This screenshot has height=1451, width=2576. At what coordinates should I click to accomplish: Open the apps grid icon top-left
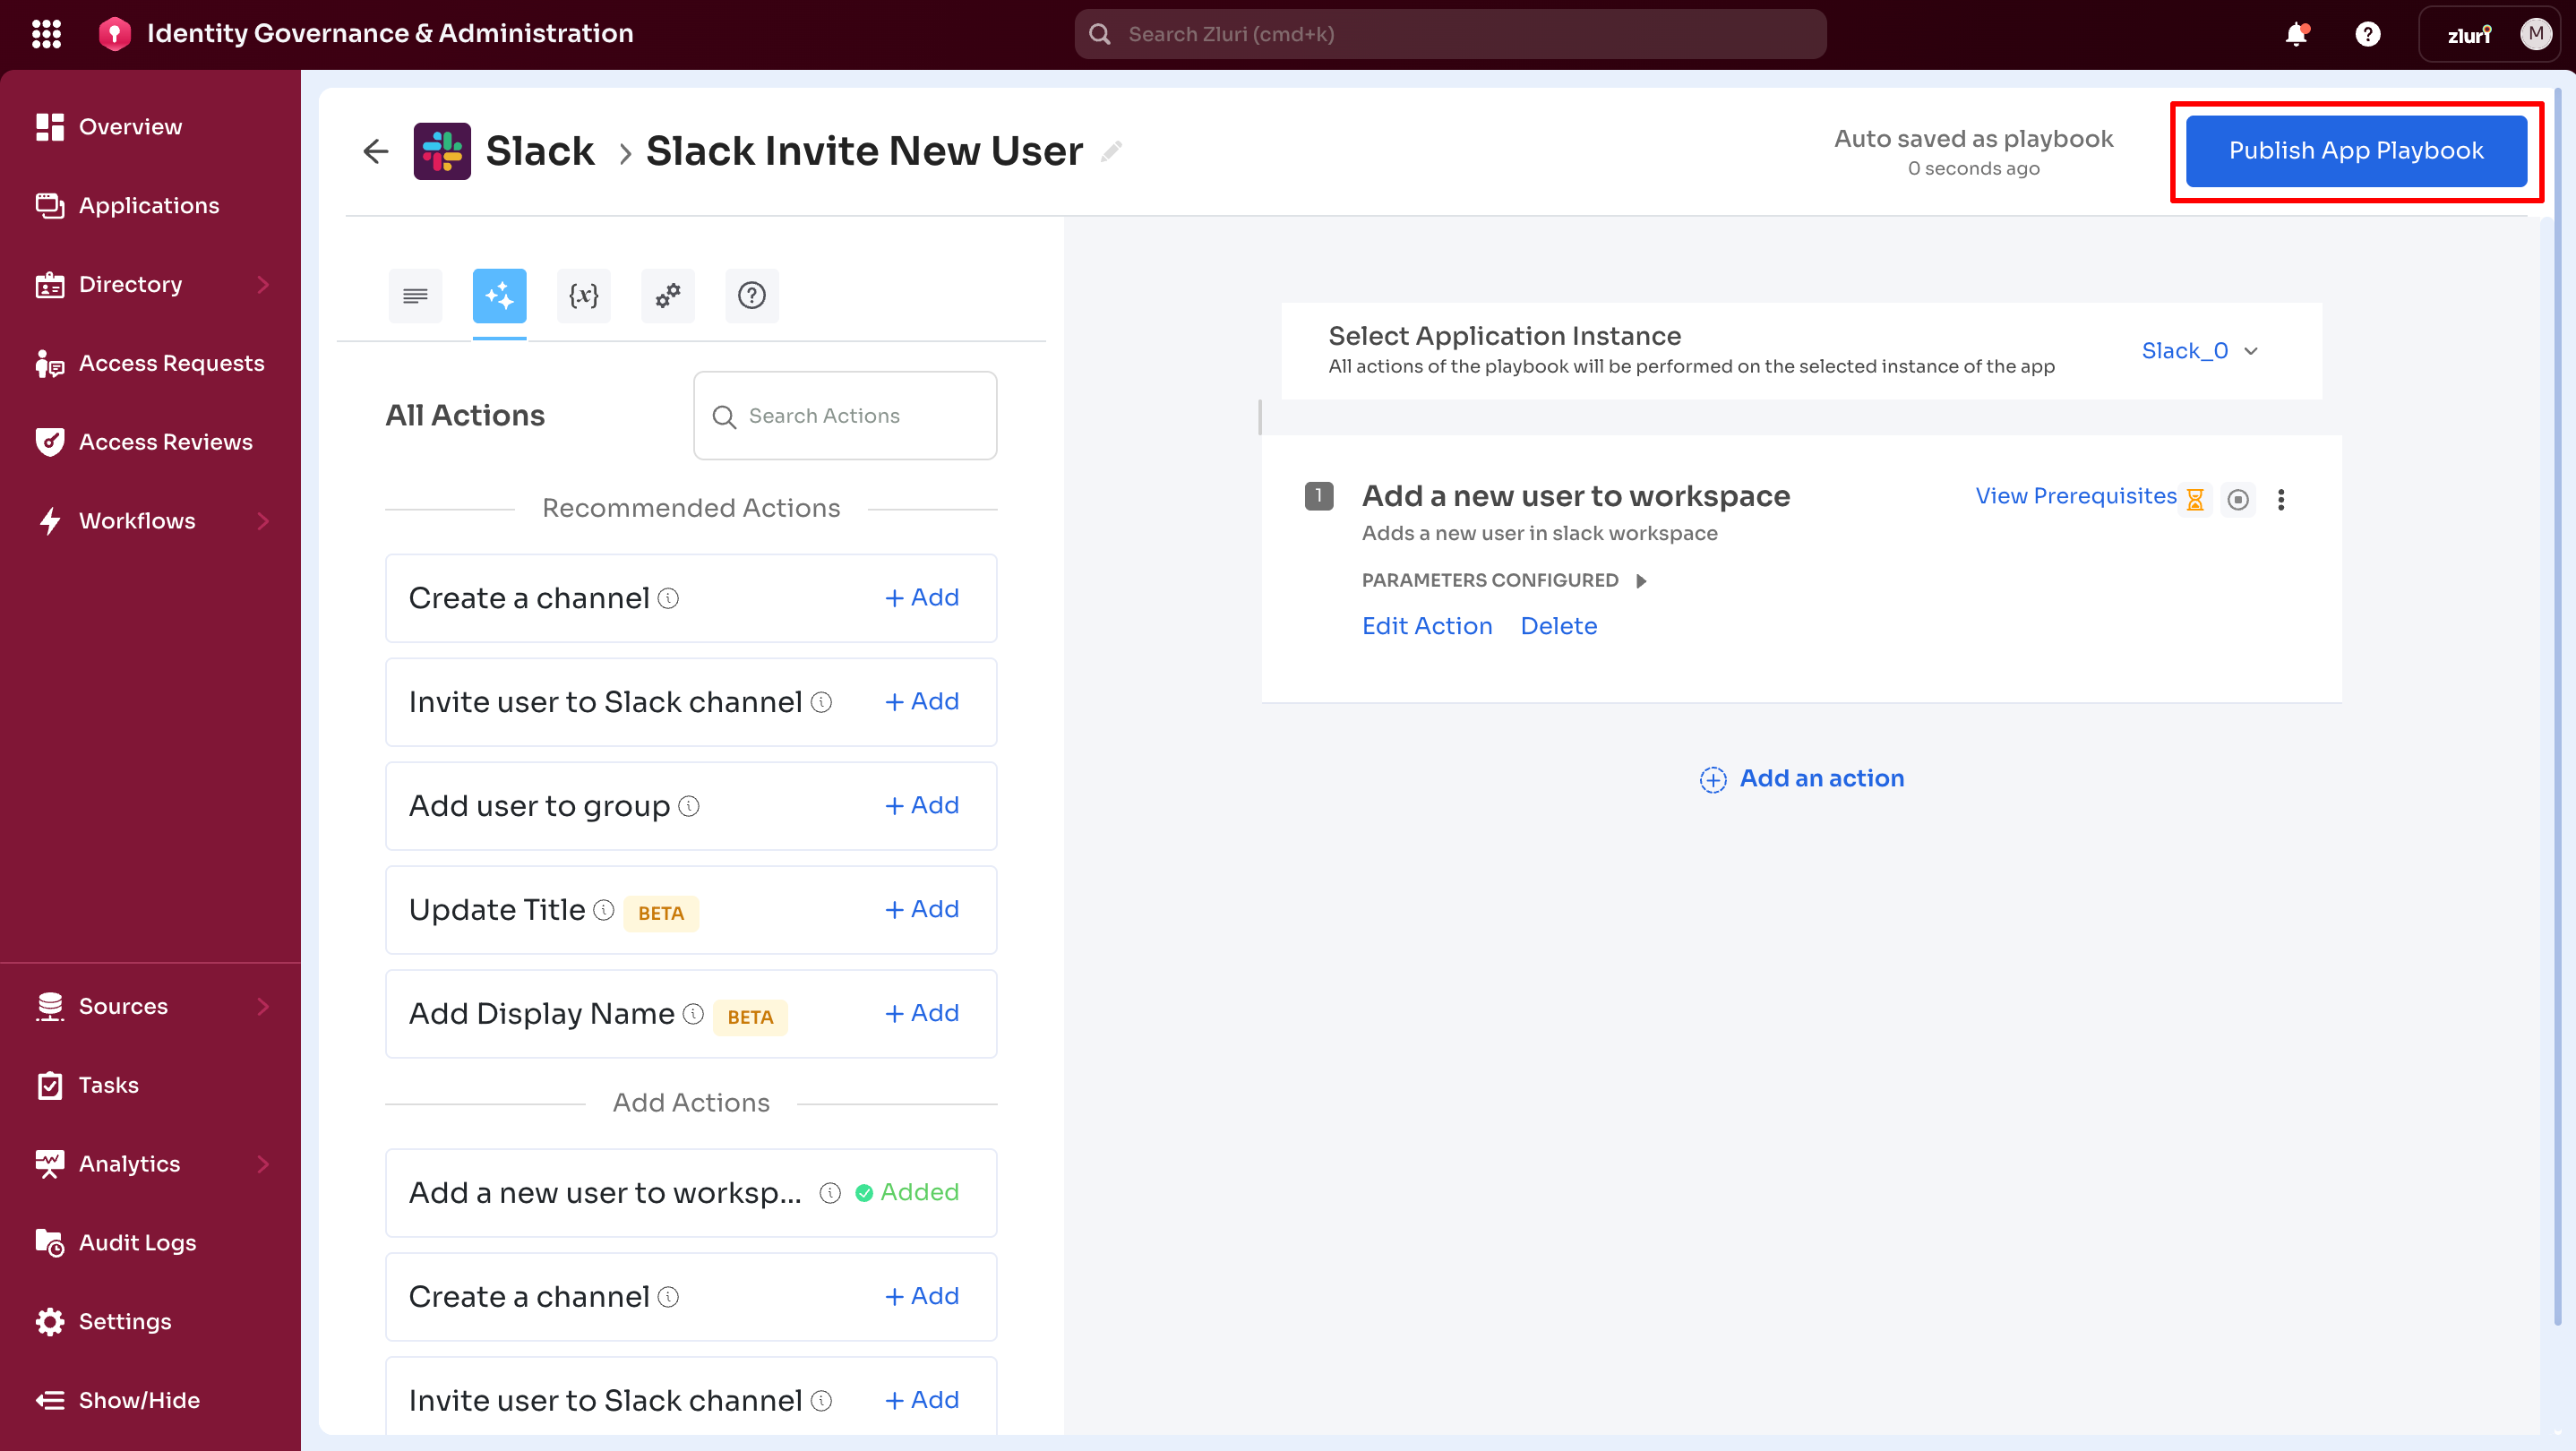click(x=46, y=33)
